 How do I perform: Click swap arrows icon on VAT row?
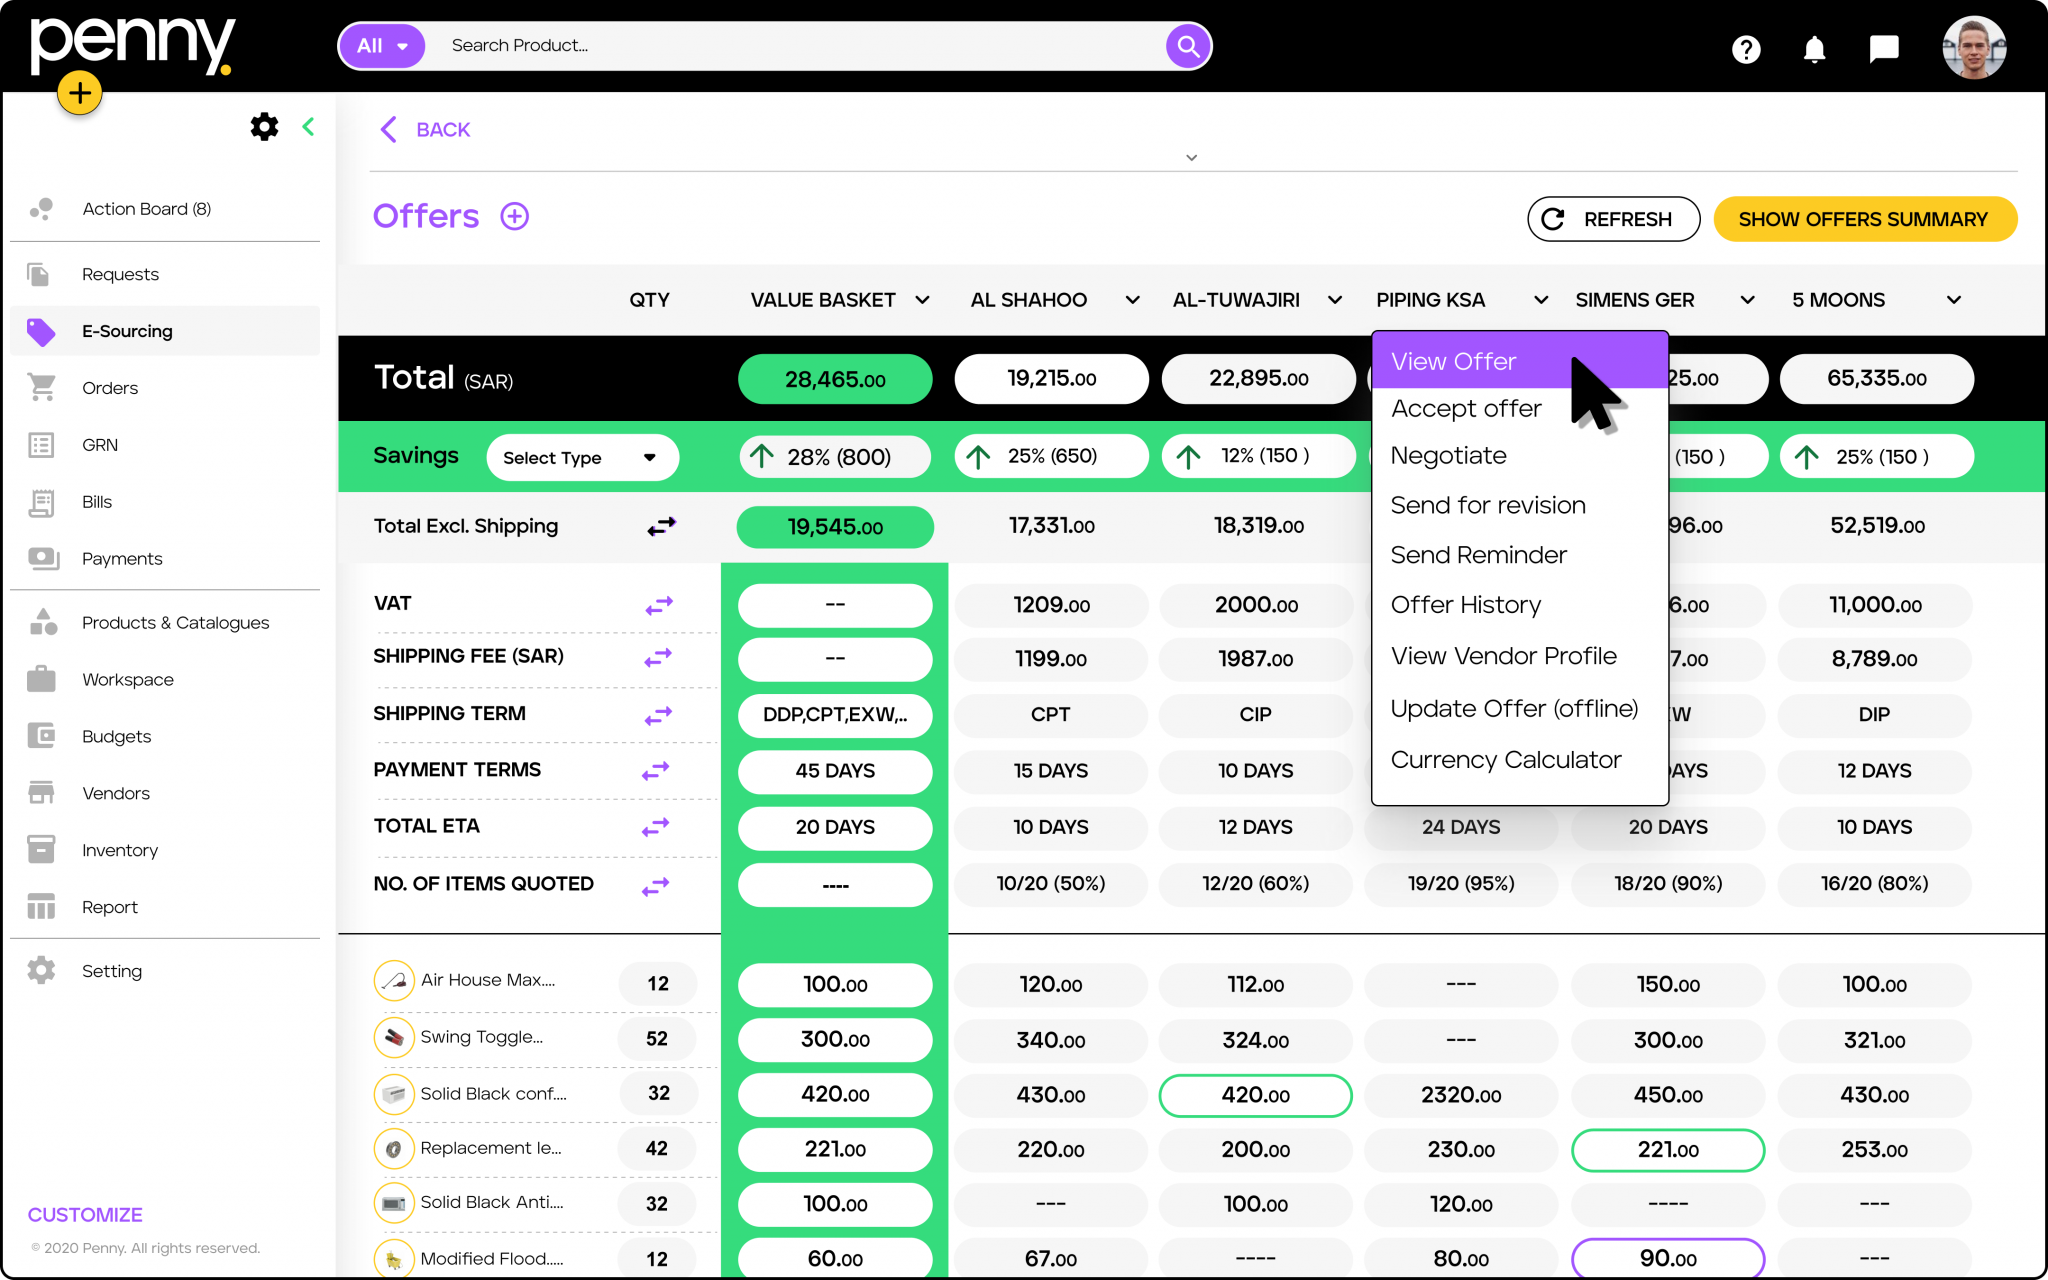pos(659,605)
